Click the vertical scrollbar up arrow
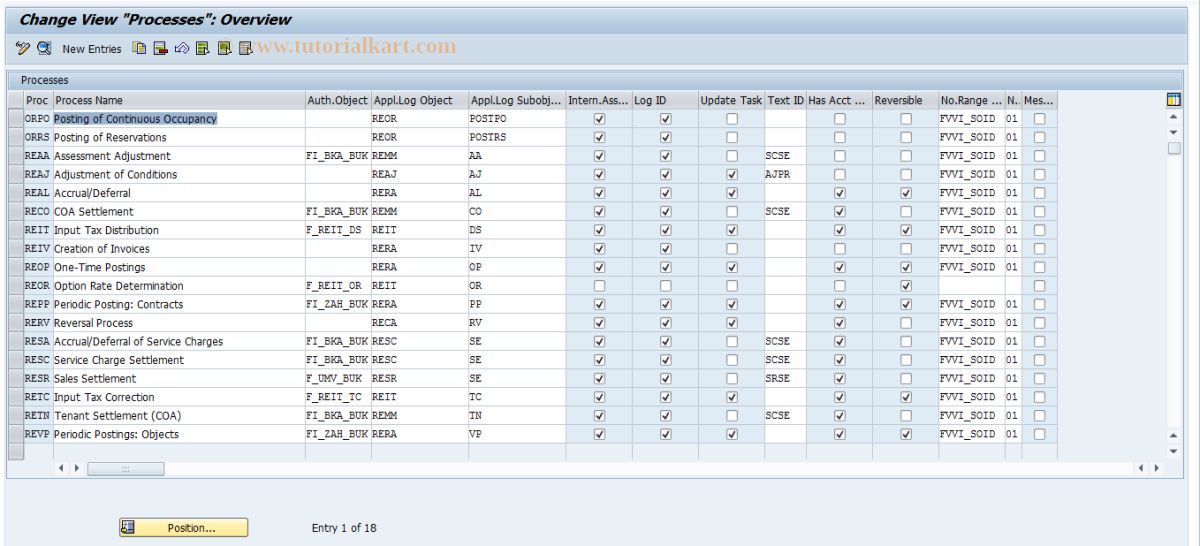The height and width of the screenshot is (546, 1200). tap(1174, 117)
